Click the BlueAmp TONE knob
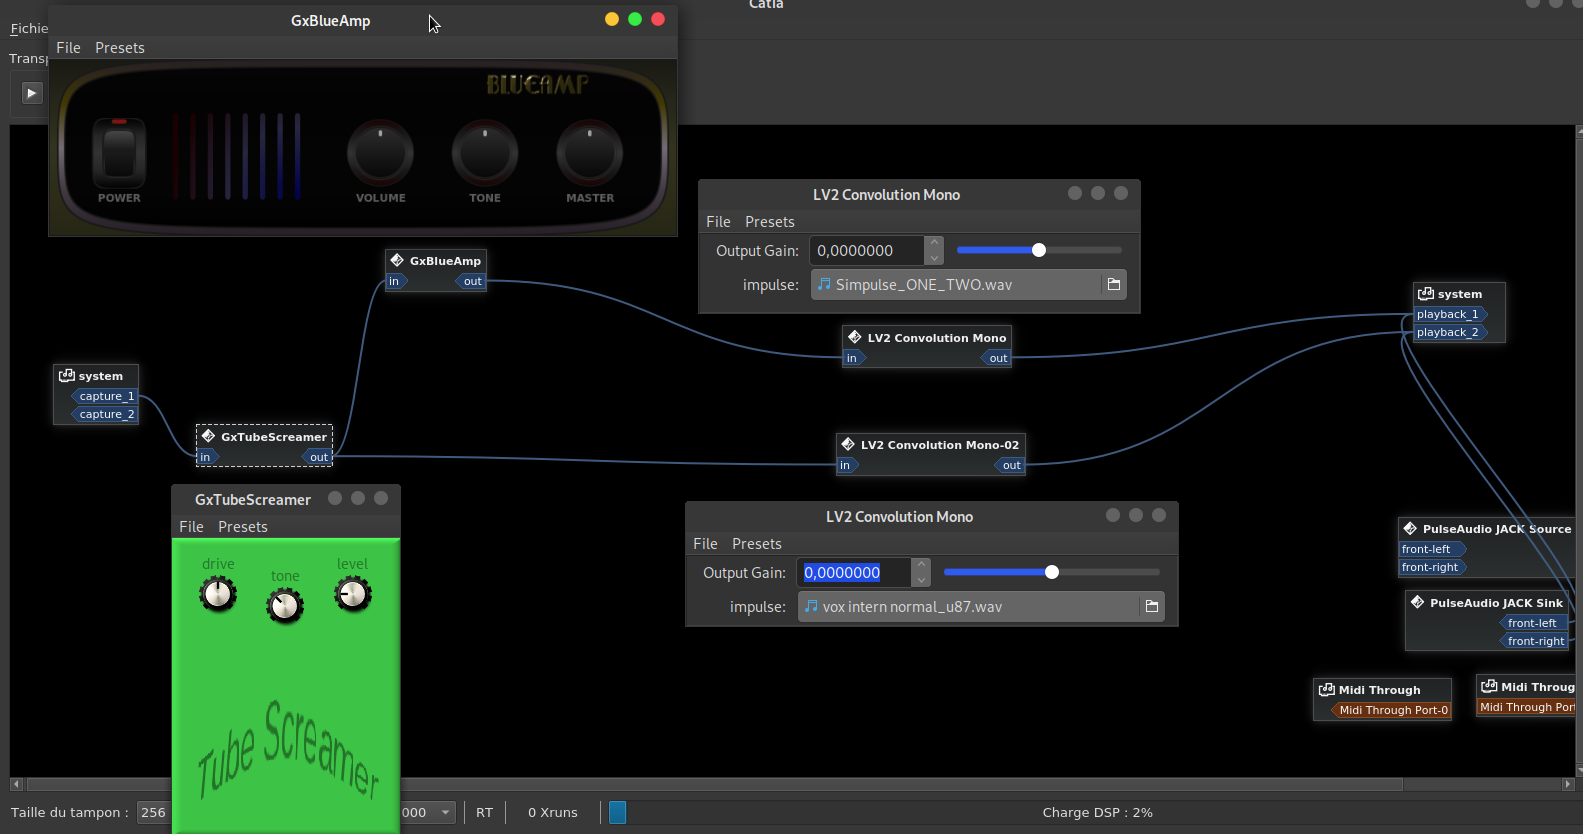This screenshot has width=1583, height=834. (485, 153)
